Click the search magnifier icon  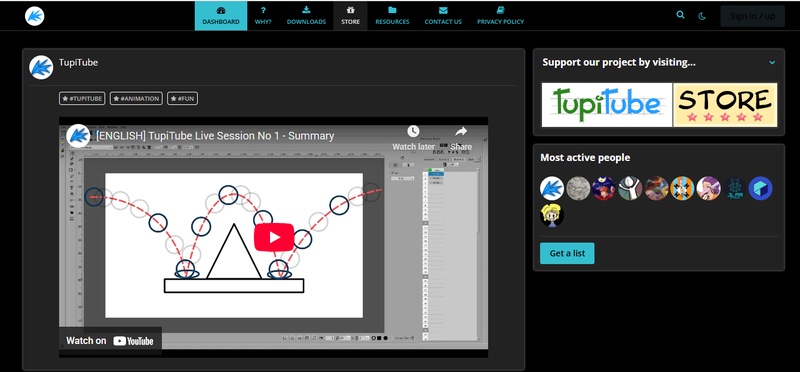pos(681,15)
